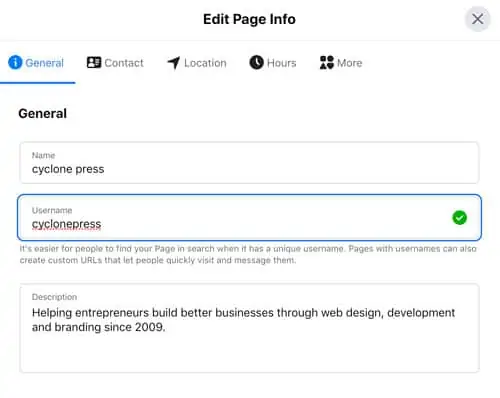Click into the Name field containing cyclone press
Screen dimensions: 500x398
point(249,163)
